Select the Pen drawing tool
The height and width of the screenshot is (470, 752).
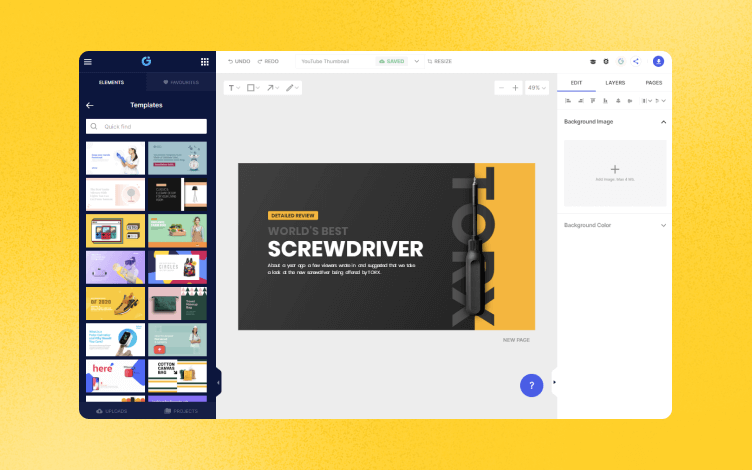pyautogui.click(x=289, y=88)
